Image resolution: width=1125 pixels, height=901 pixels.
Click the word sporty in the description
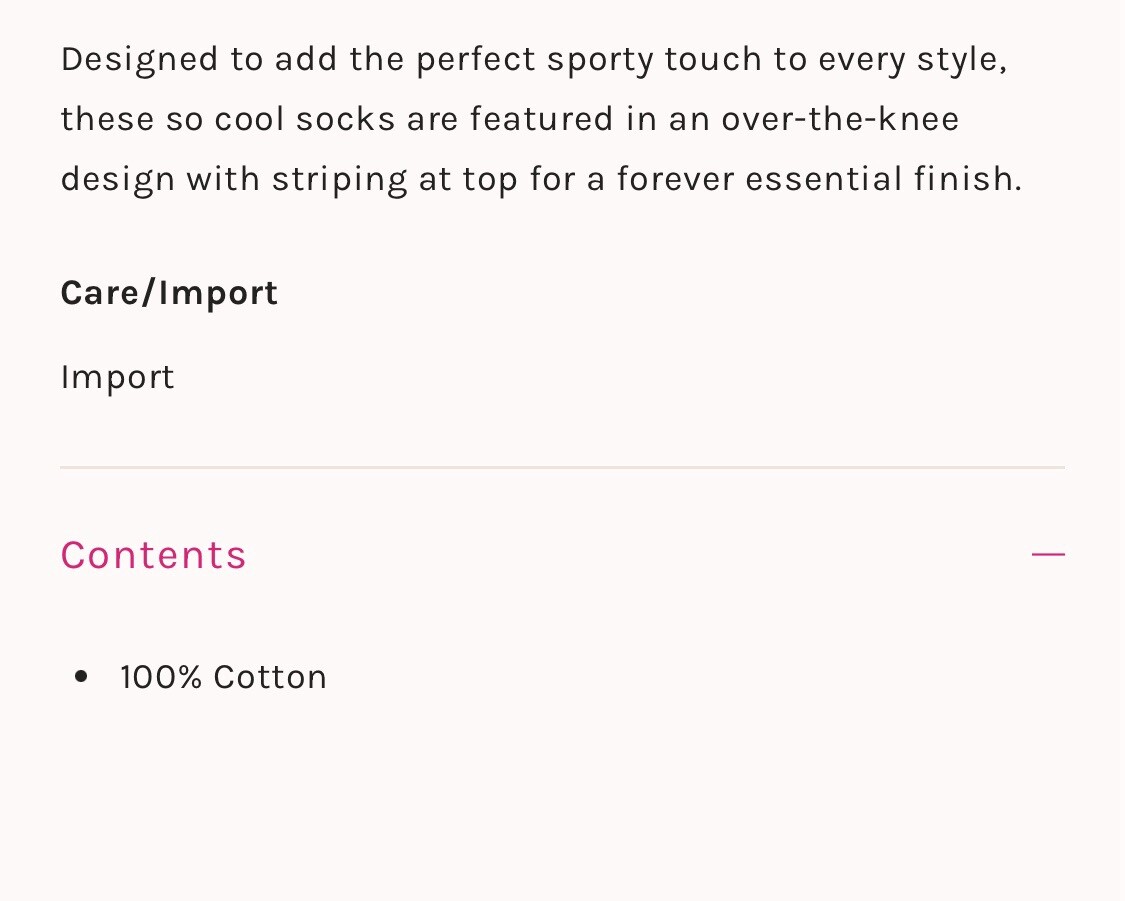pyautogui.click(x=601, y=59)
